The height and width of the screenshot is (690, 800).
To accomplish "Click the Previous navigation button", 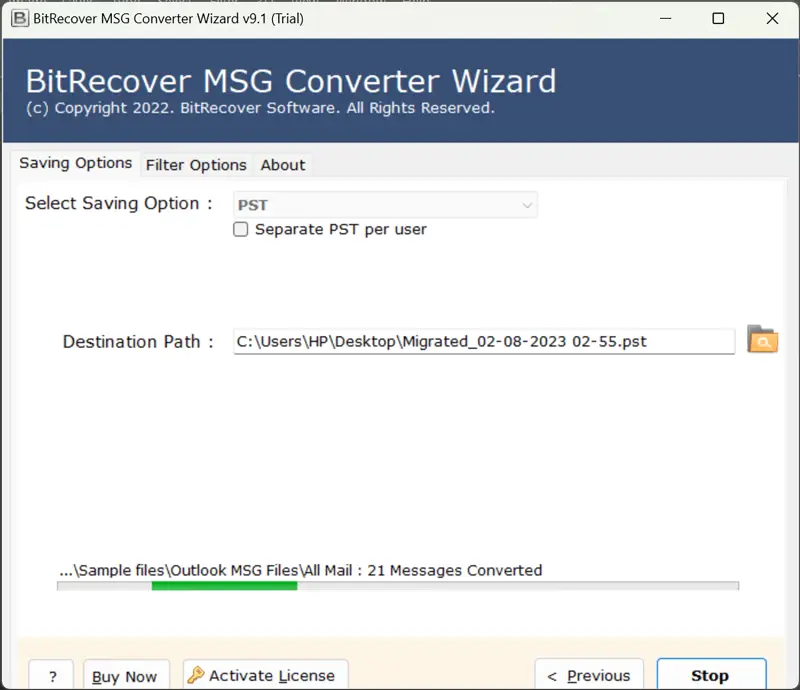I will [589, 675].
